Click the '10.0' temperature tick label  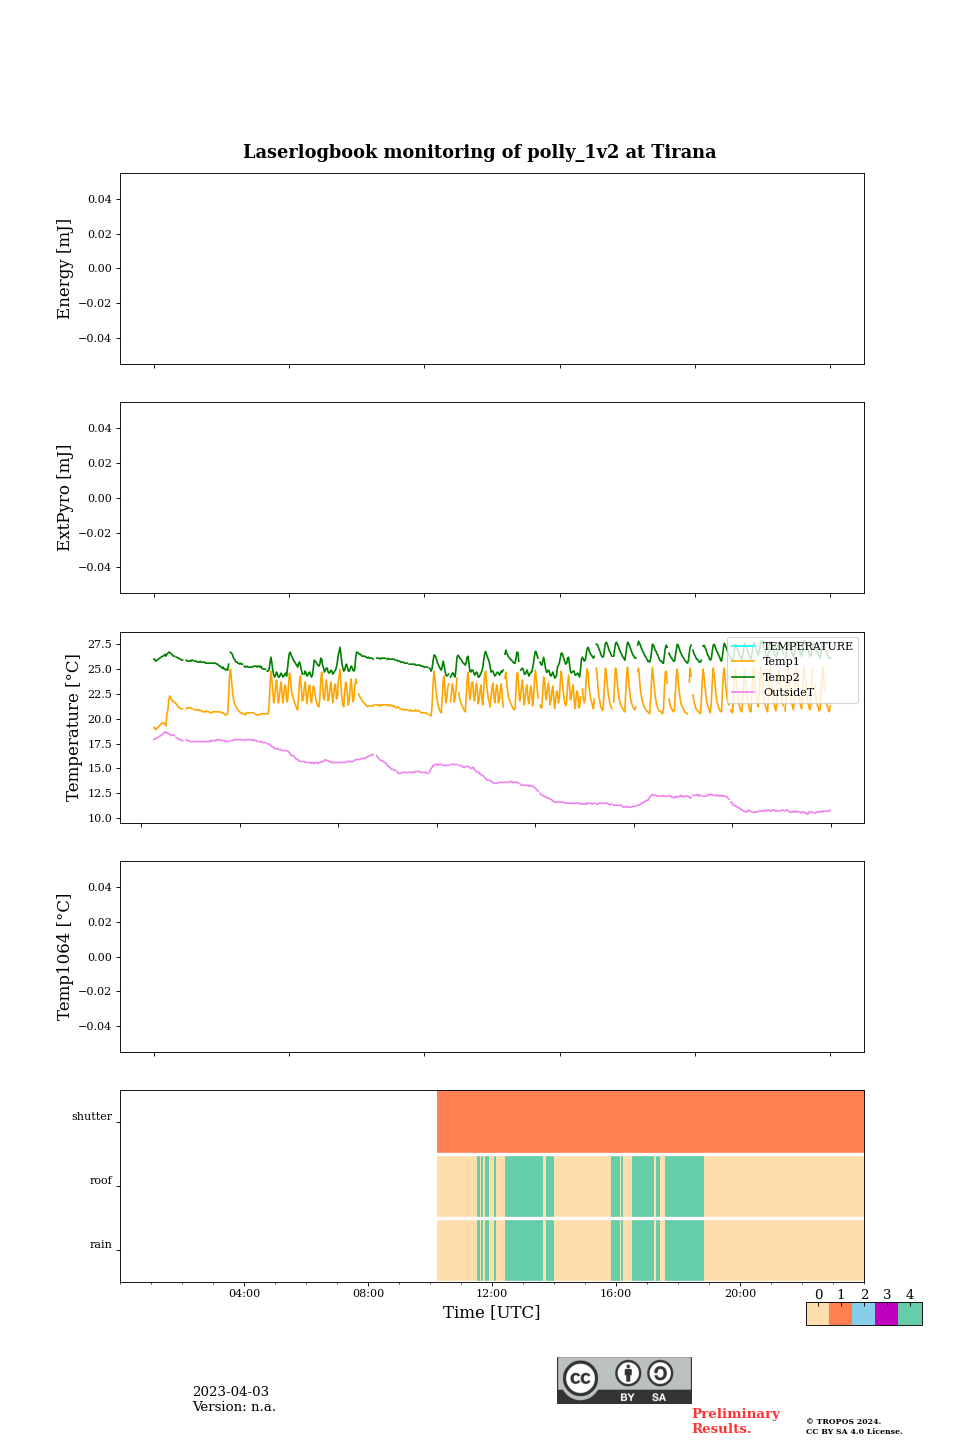tap(100, 819)
